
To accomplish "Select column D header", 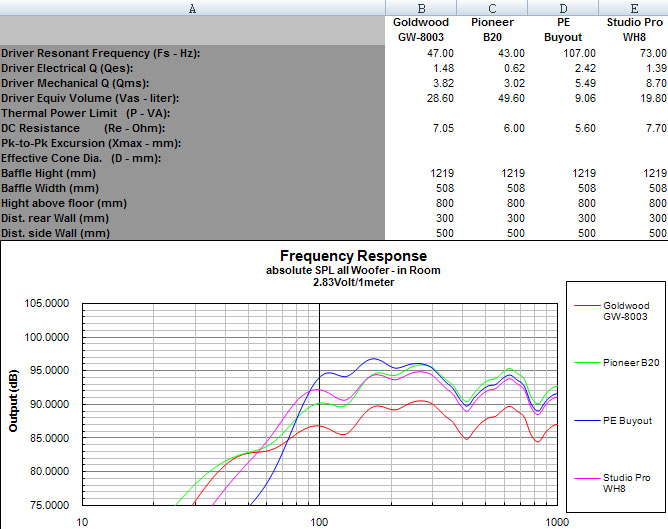I will [x=563, y=8].
